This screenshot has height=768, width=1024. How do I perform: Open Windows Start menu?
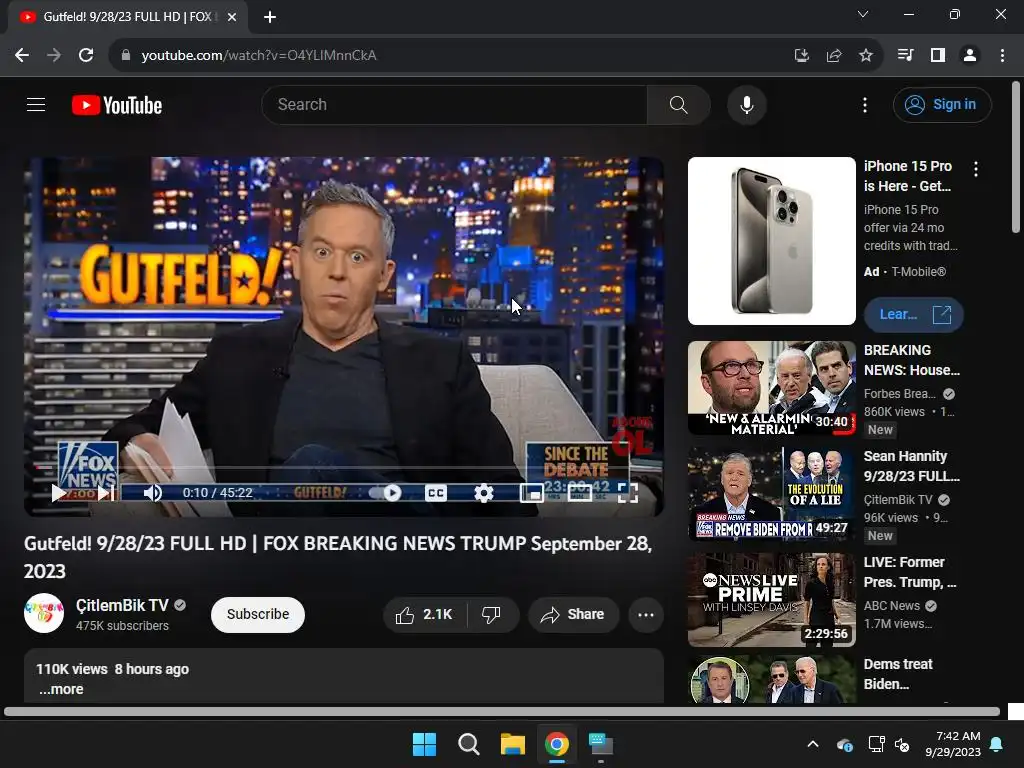coord(424,744)
